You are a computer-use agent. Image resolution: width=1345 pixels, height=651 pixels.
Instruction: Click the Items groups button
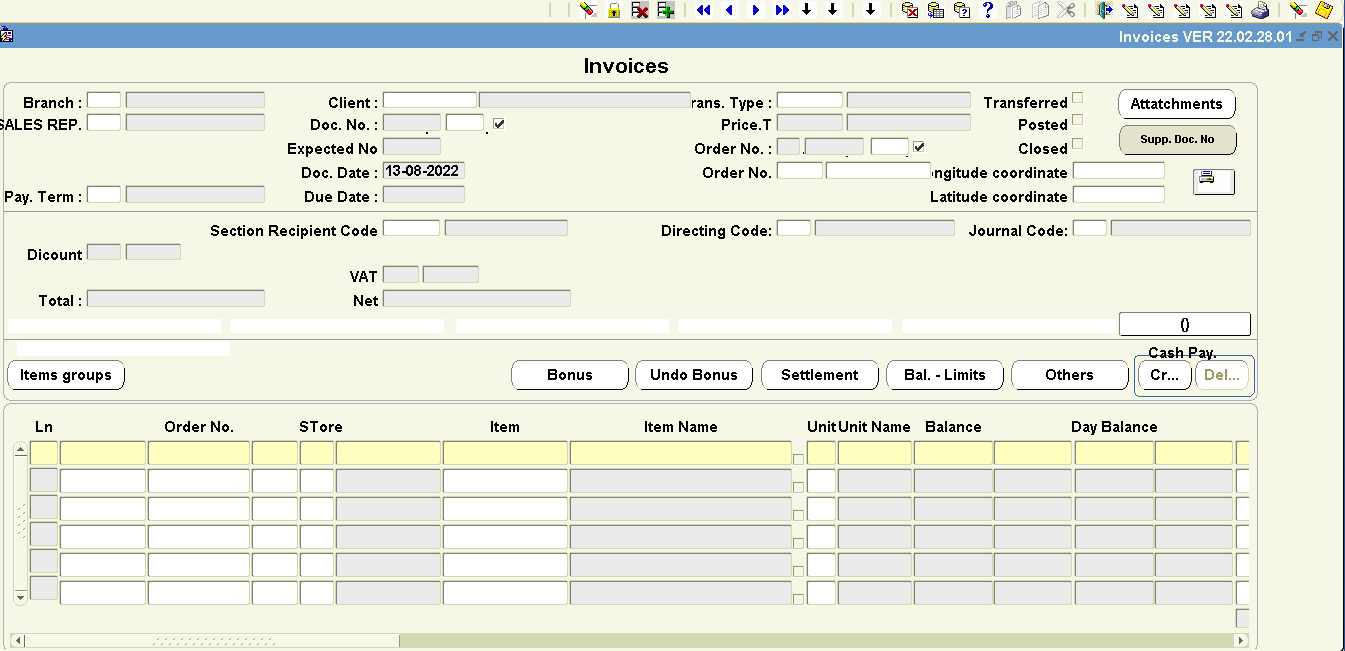(x=66, y=375)
